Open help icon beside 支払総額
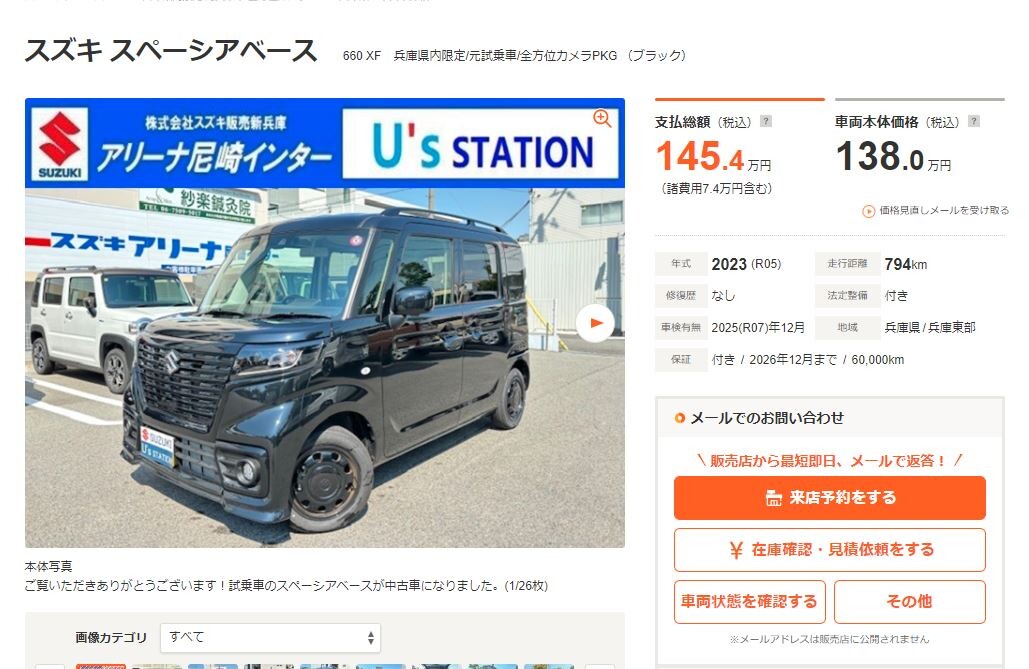This screenshot has width=1029, height=669. [x=765, y=121]
